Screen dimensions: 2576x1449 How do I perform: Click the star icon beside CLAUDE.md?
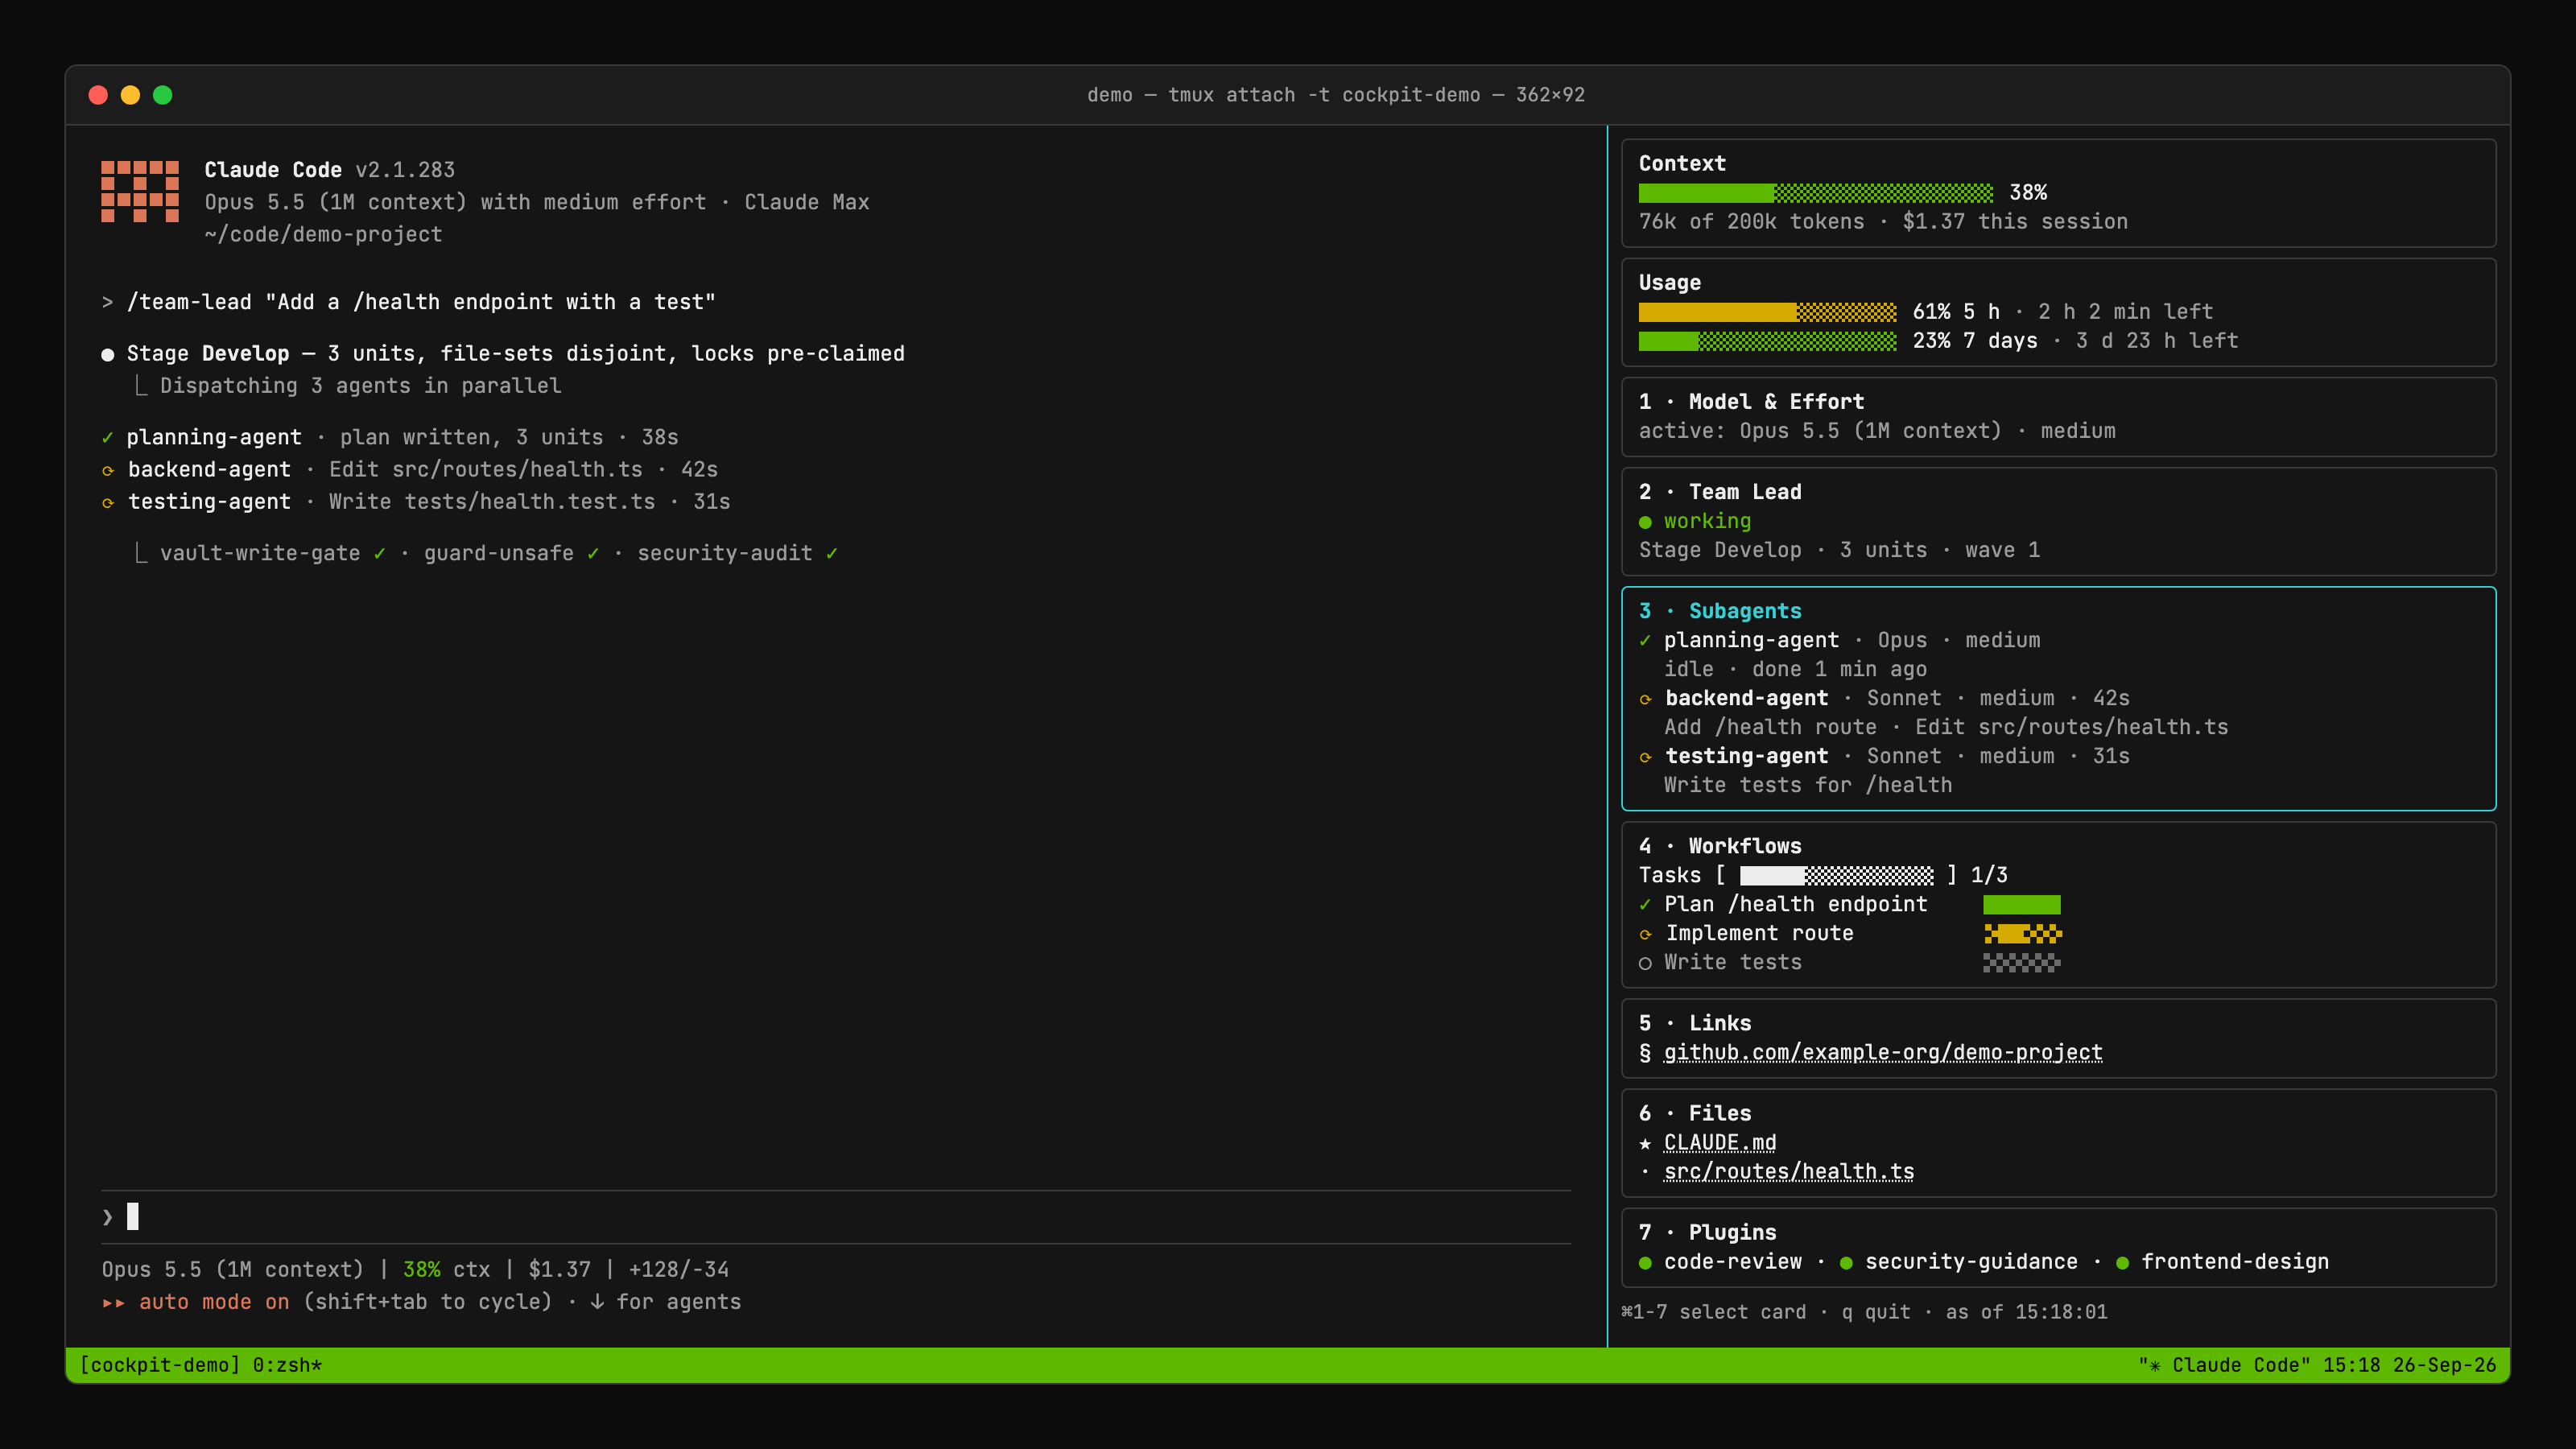pos(1645,1143)
